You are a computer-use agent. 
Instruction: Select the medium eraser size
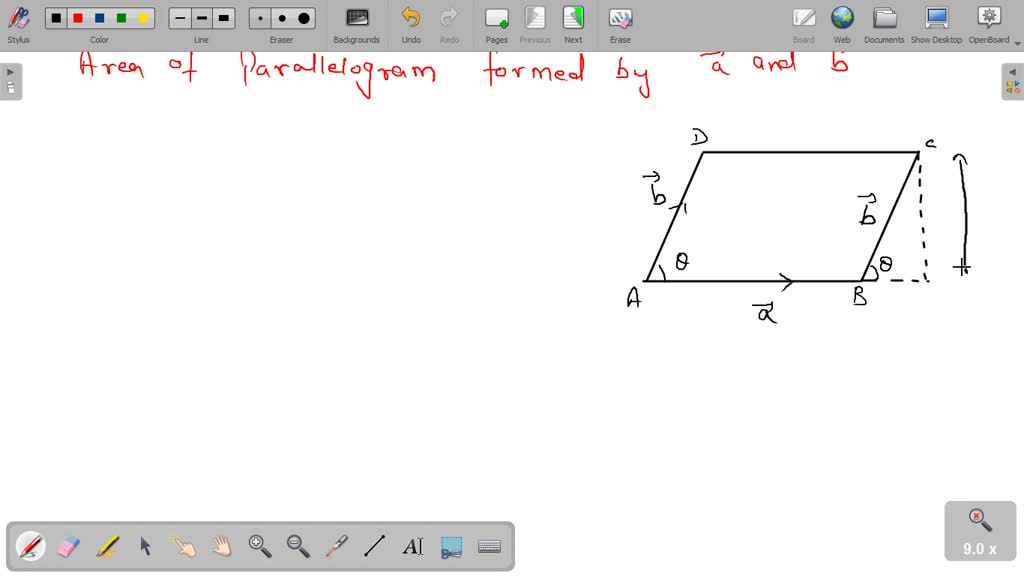[281, 17]
